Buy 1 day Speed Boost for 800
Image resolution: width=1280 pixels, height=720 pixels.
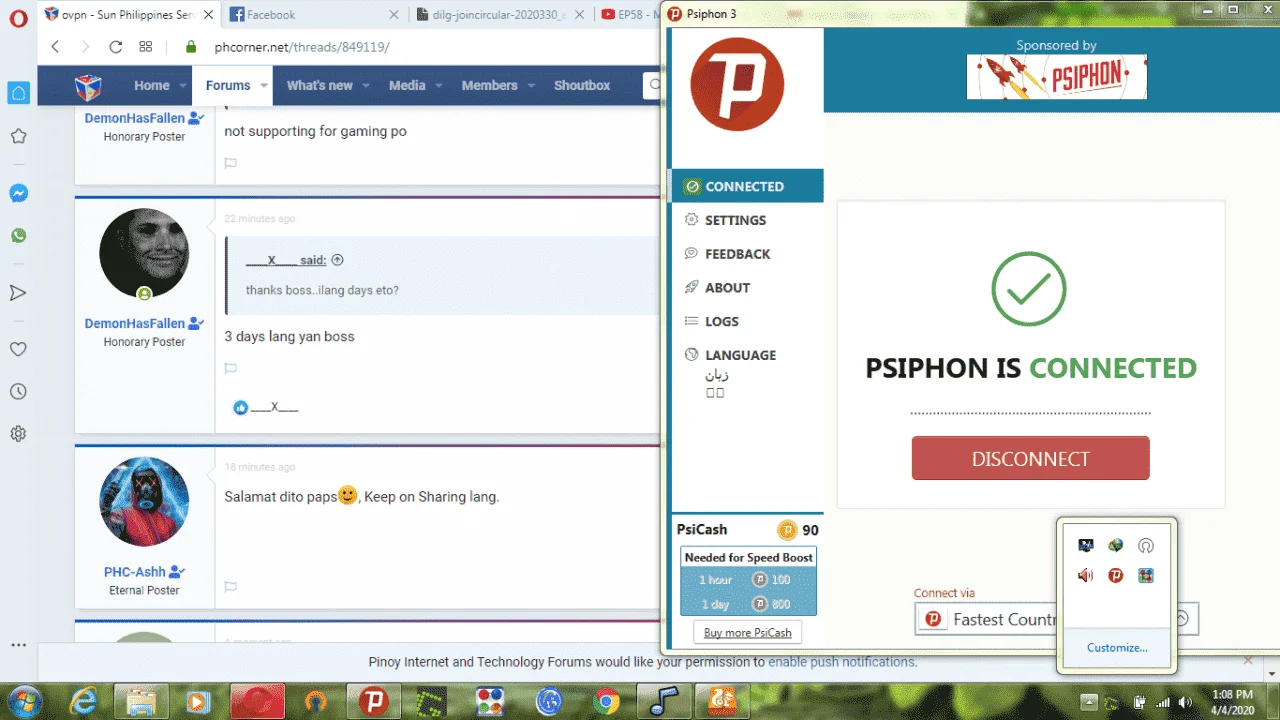748,604
